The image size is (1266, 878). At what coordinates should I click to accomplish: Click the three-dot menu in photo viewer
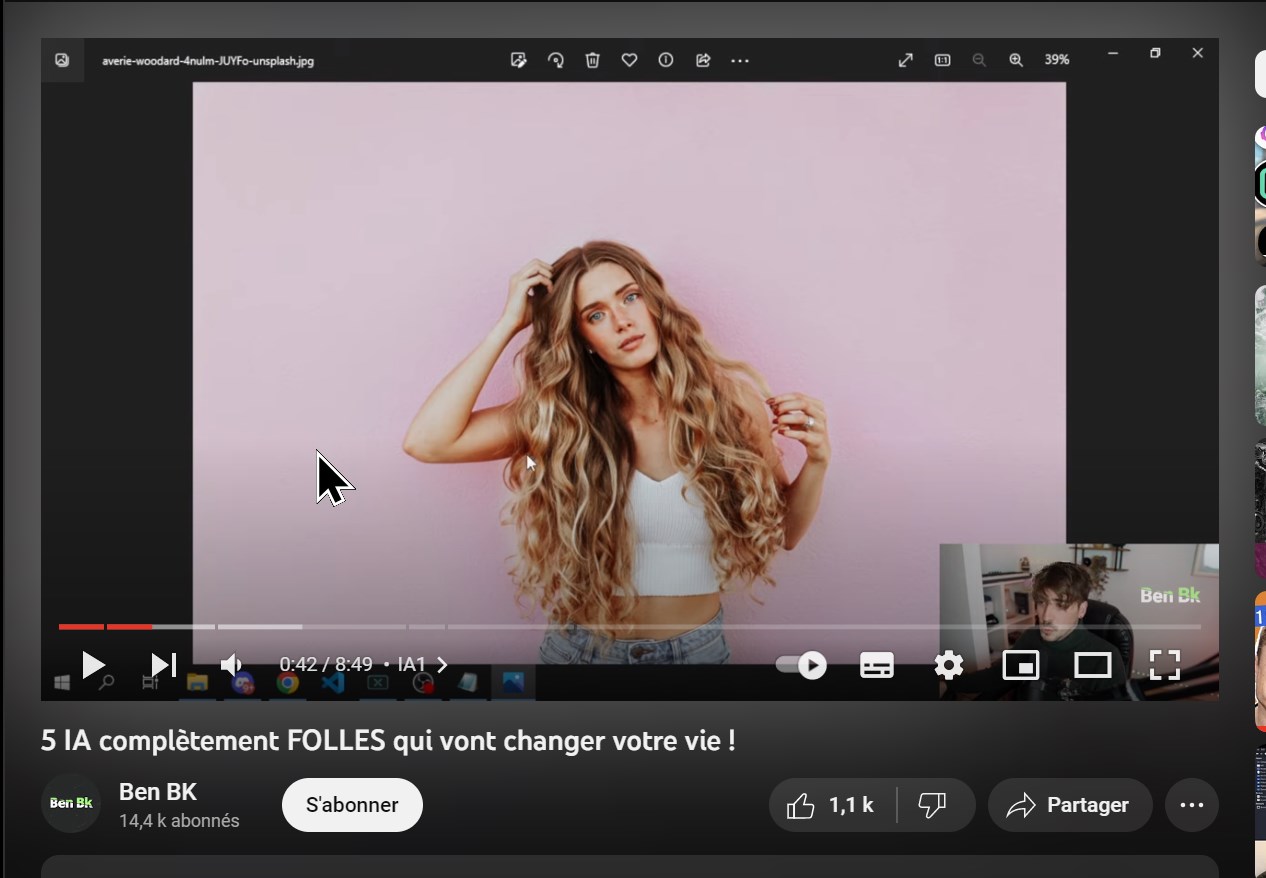pos(740,61)
